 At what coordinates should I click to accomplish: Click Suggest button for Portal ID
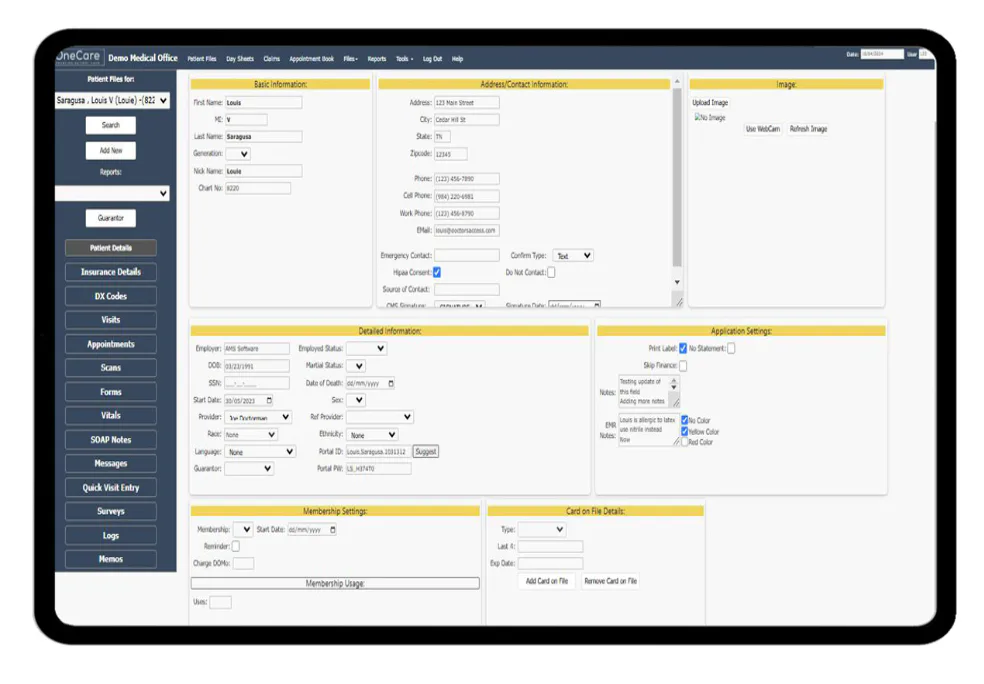[x=425, y=452]
